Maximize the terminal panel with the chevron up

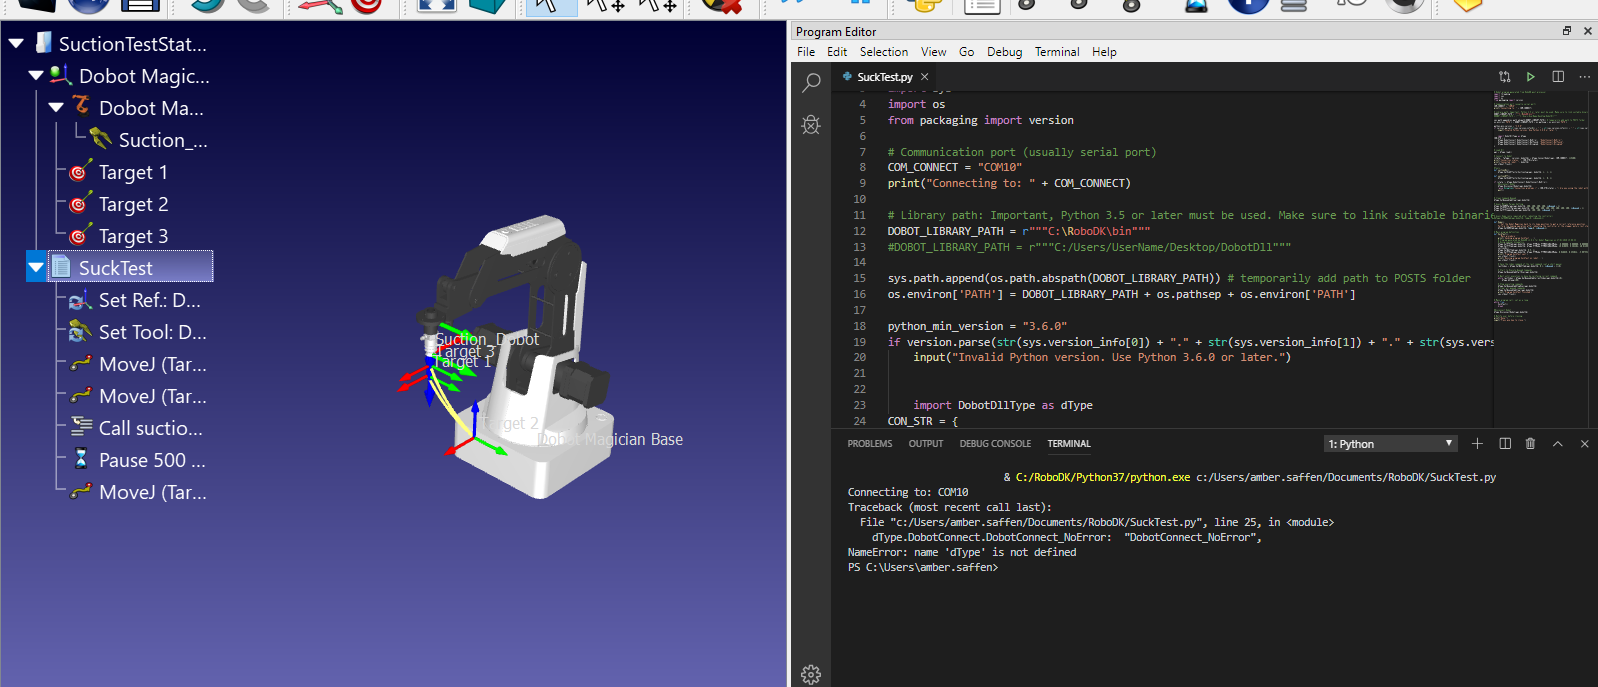1557,444
